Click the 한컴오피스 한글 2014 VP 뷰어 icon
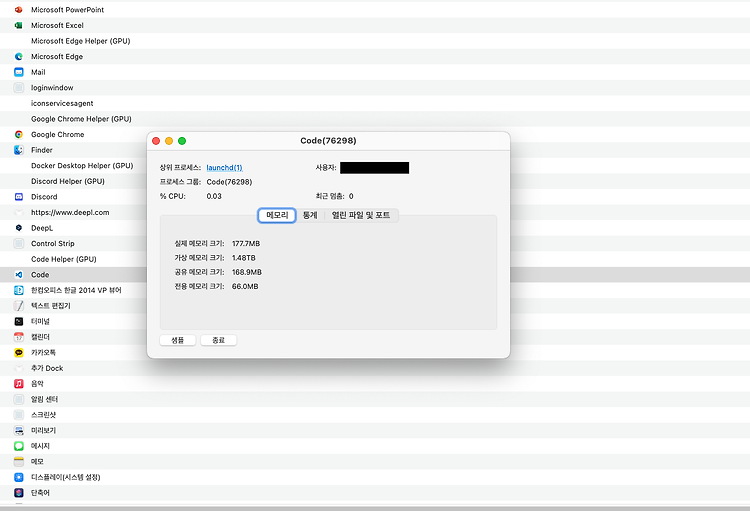The width and height of the screenshot is (750, 511). click(x=19, y=290)
